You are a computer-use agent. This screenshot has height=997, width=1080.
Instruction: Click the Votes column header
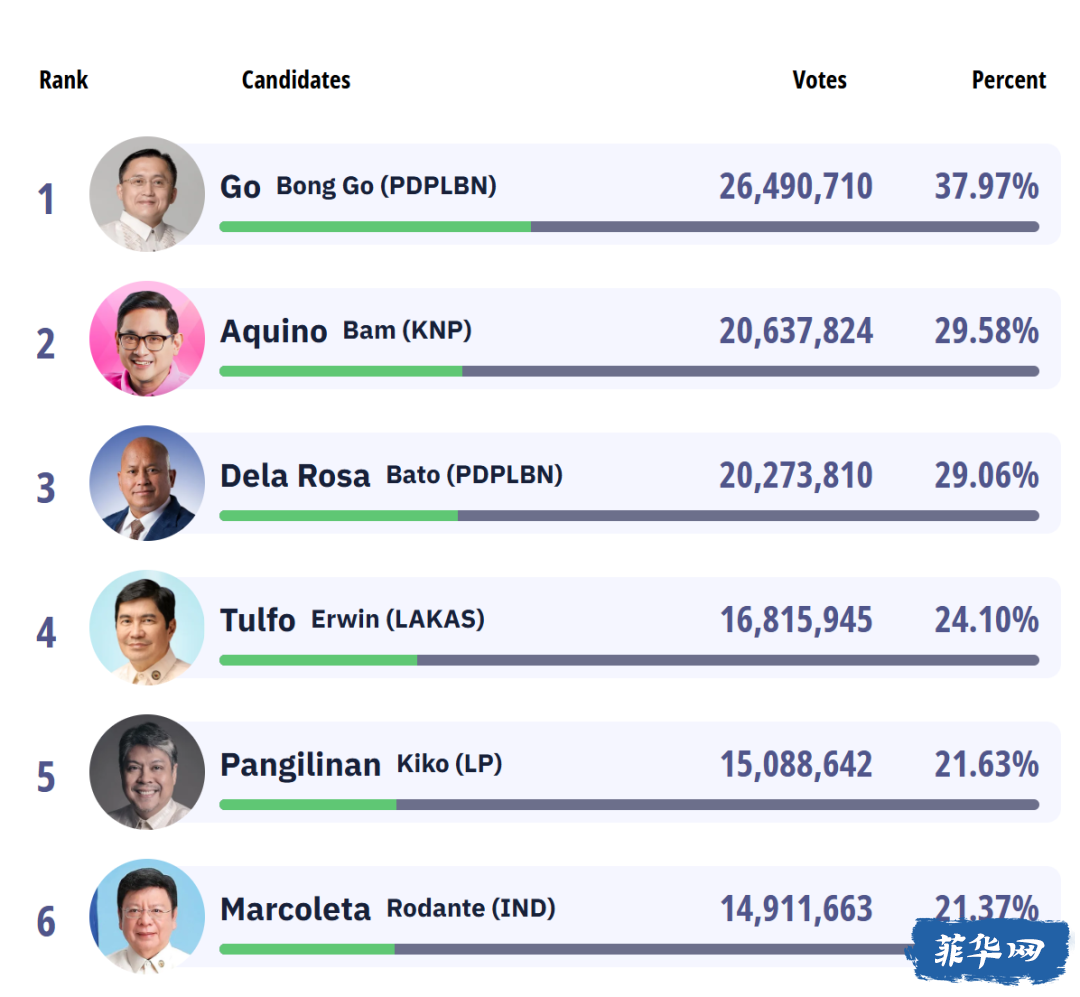tap(820, 80)
